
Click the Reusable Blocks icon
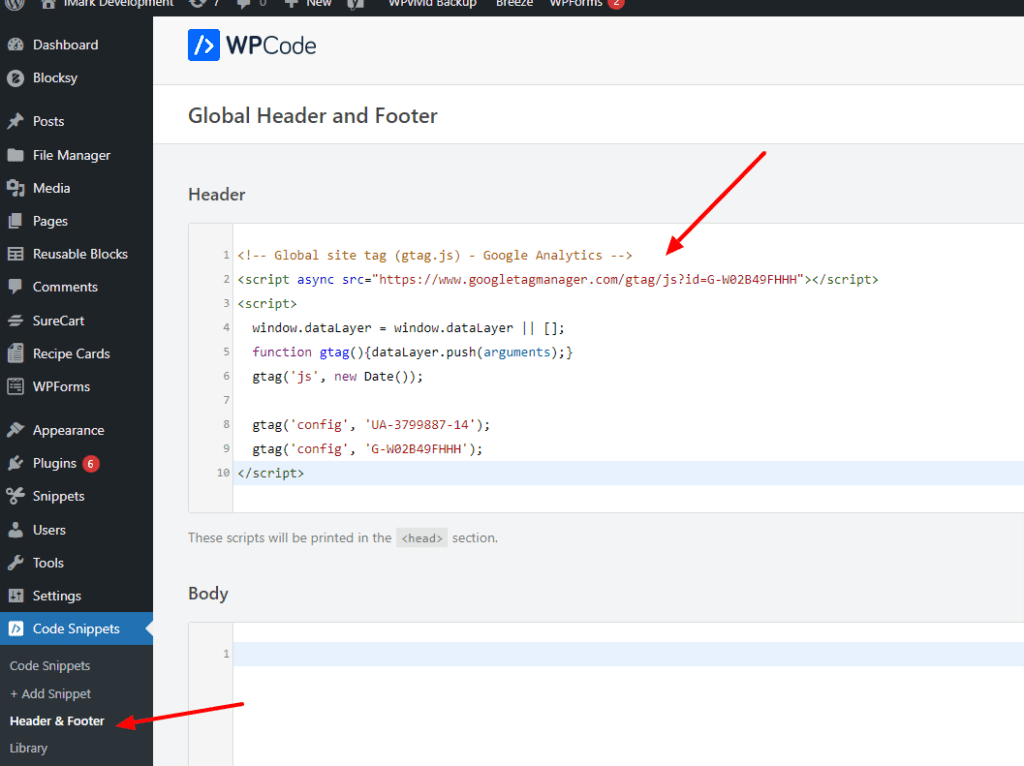[x=16, y=254]
